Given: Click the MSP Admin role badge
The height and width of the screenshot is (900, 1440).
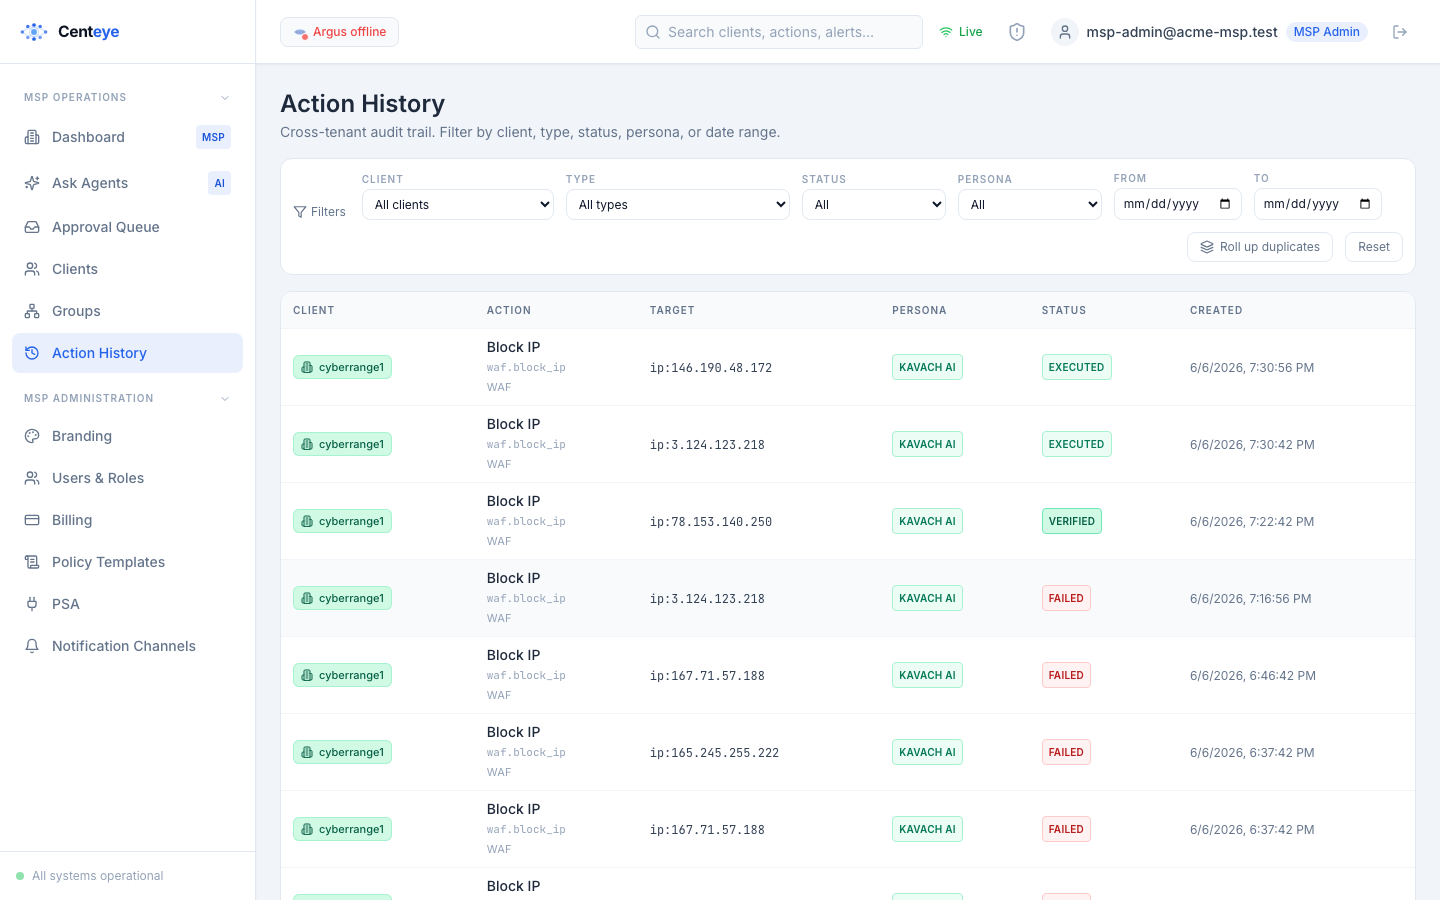Looking at the screenshot, I should click(1327, 32).
